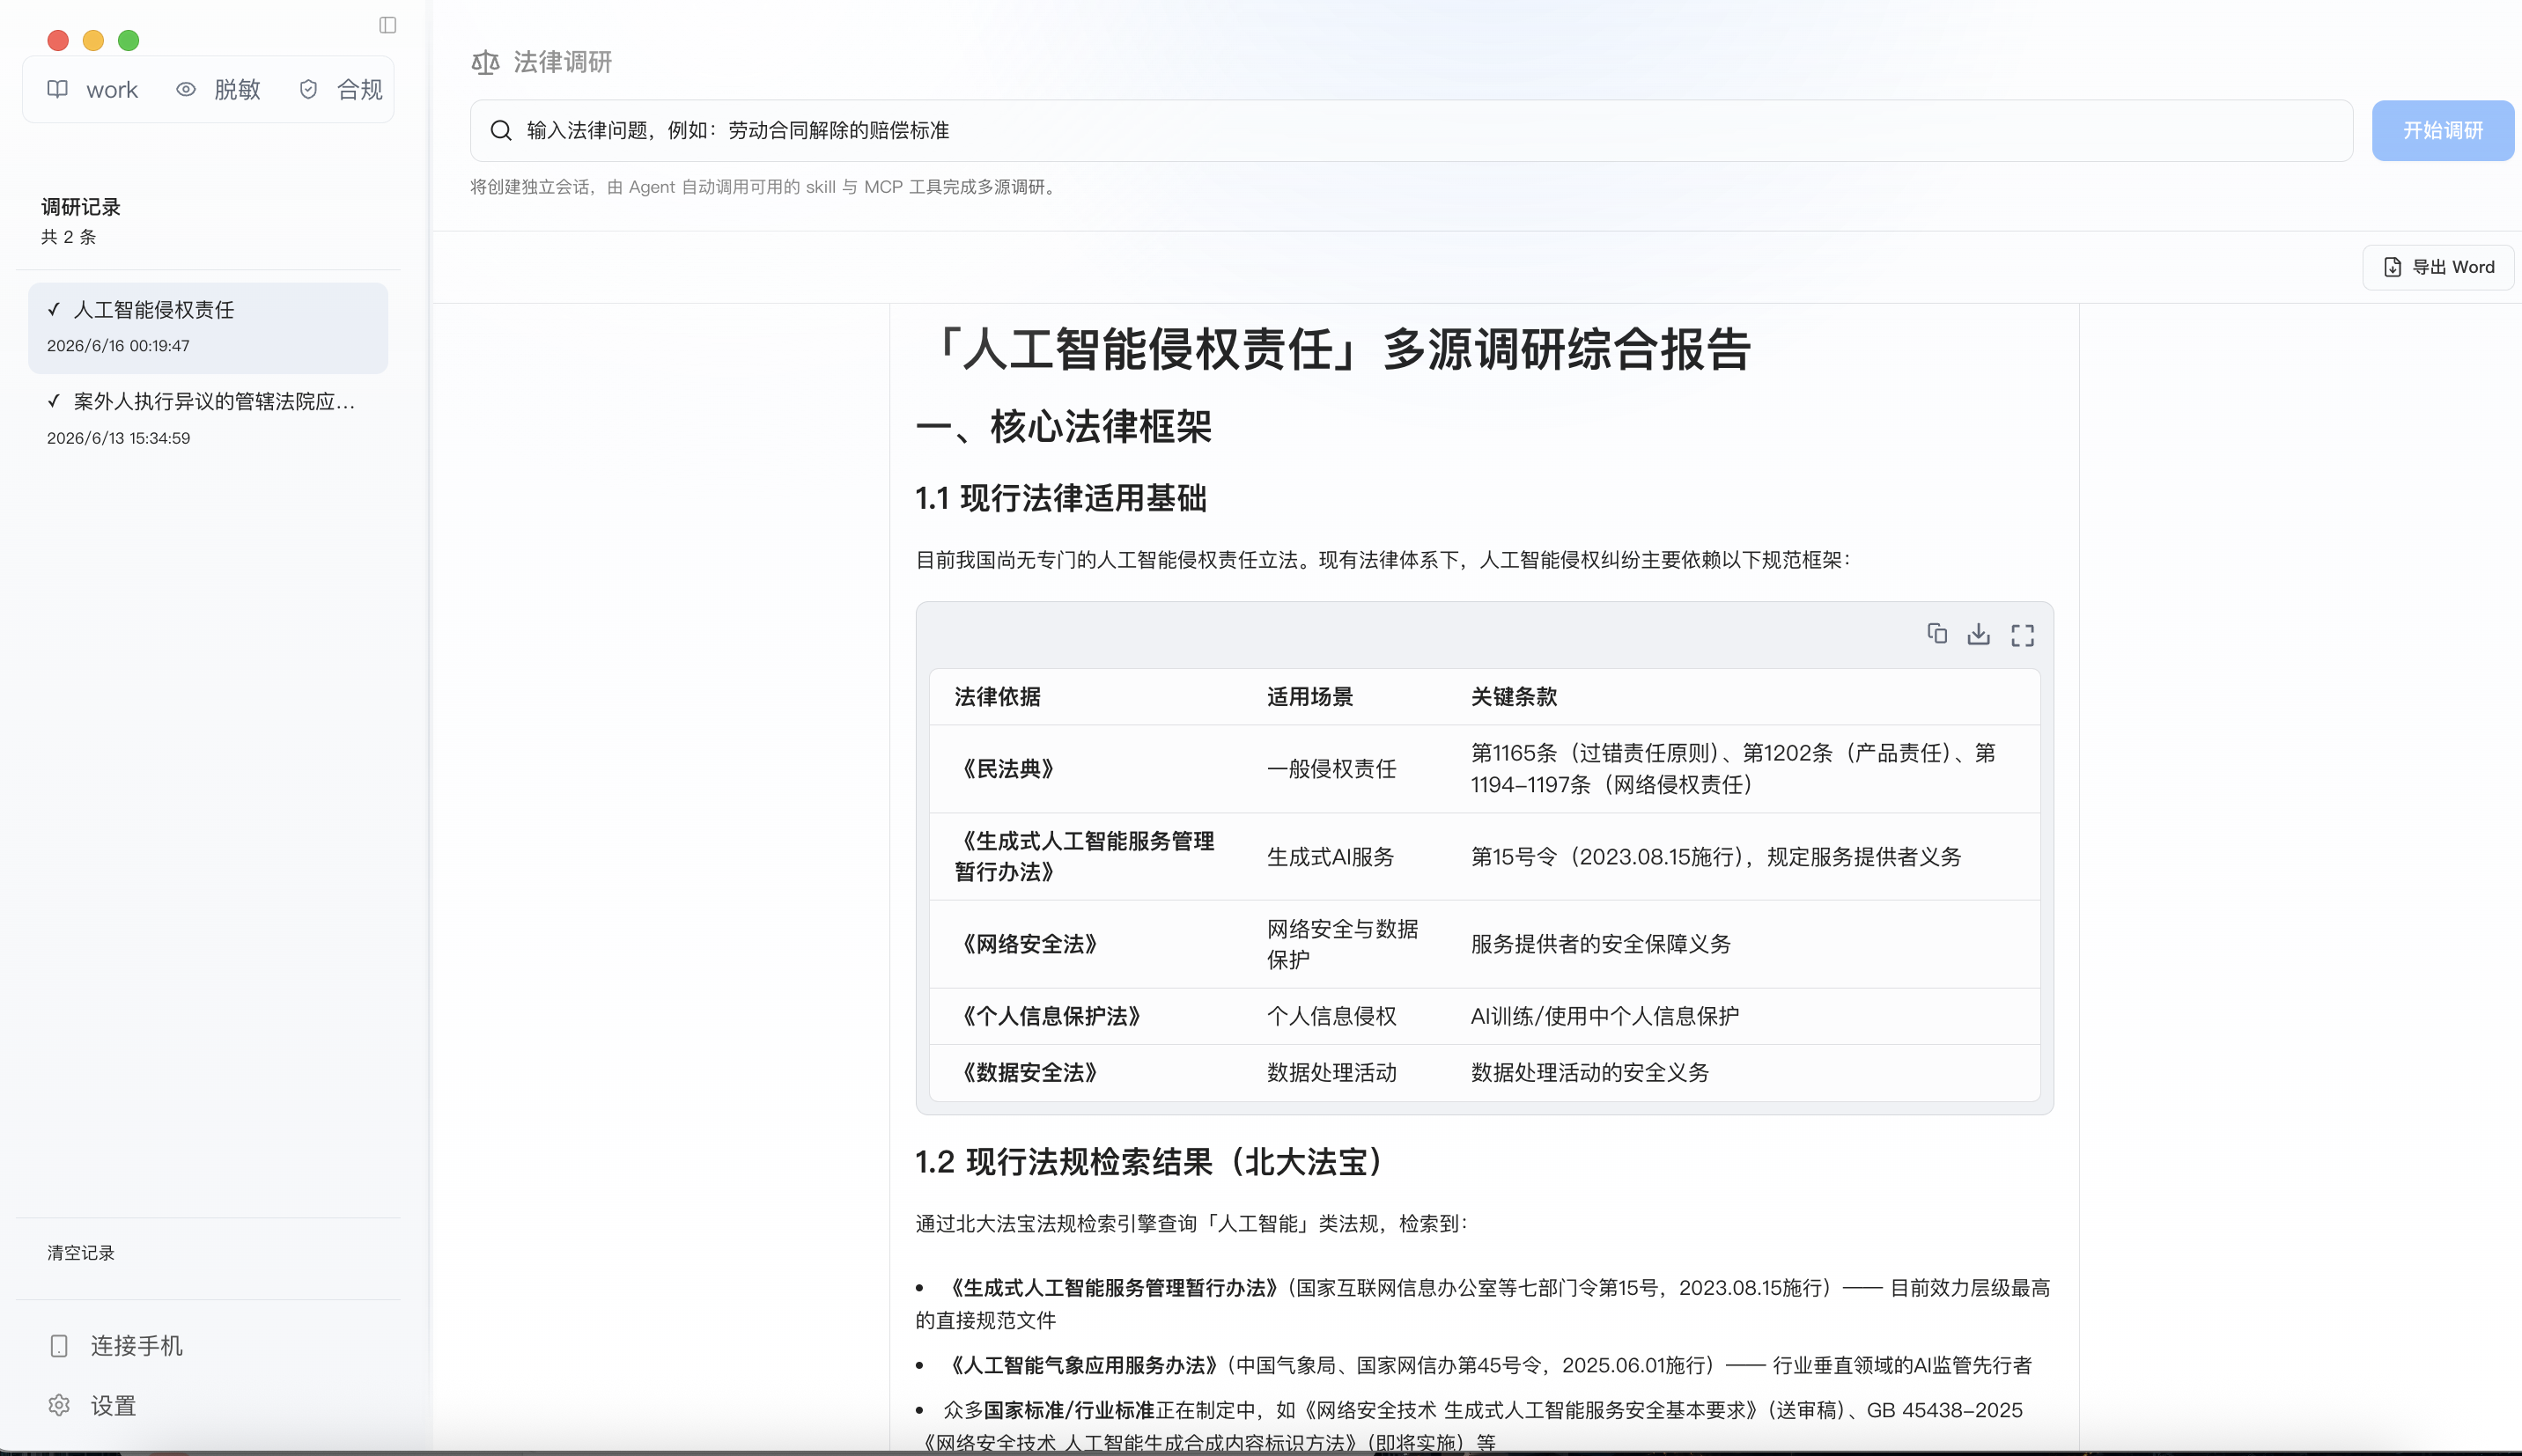Image resolution: width=2522 pixels, height=1456 pixels.
Task: Click the 适用场景 column header
Action: 1310,697
